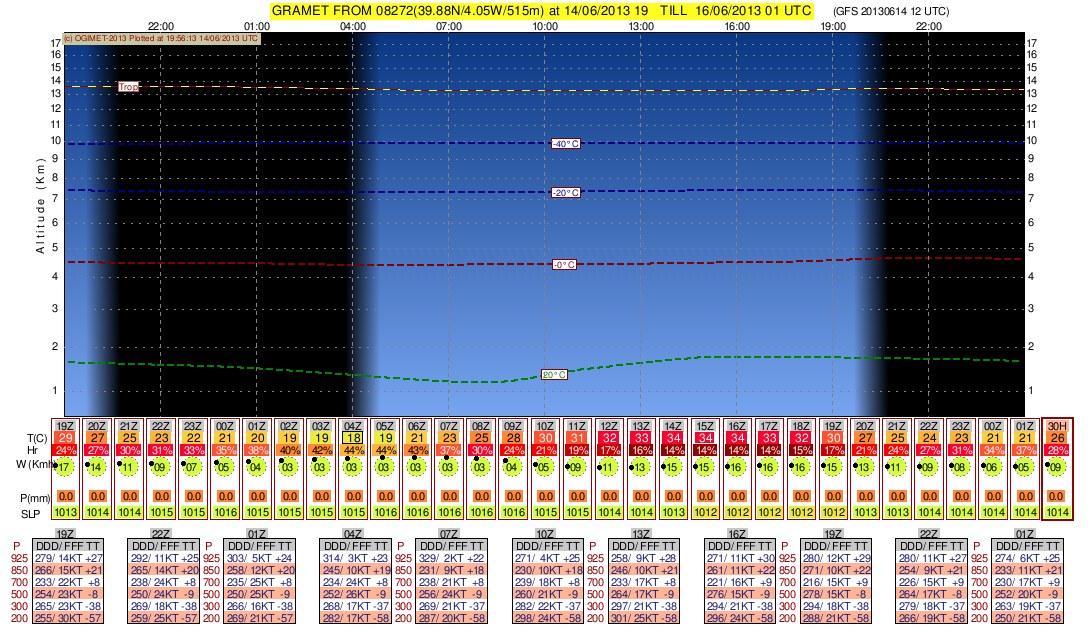The image size is (1088, 640).
Task: Click the wind circle showing 07
Action: (194, 467)
